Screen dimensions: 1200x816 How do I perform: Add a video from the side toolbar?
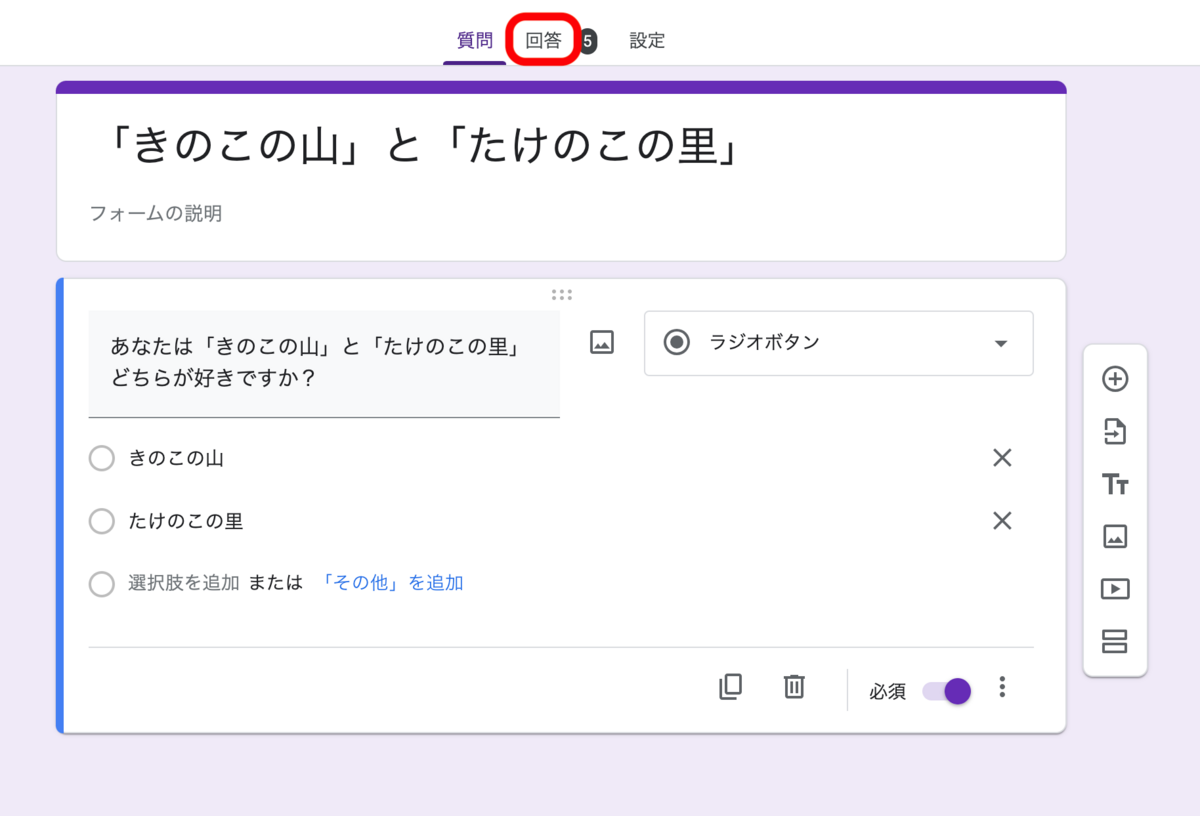[x=1115, y=589]
